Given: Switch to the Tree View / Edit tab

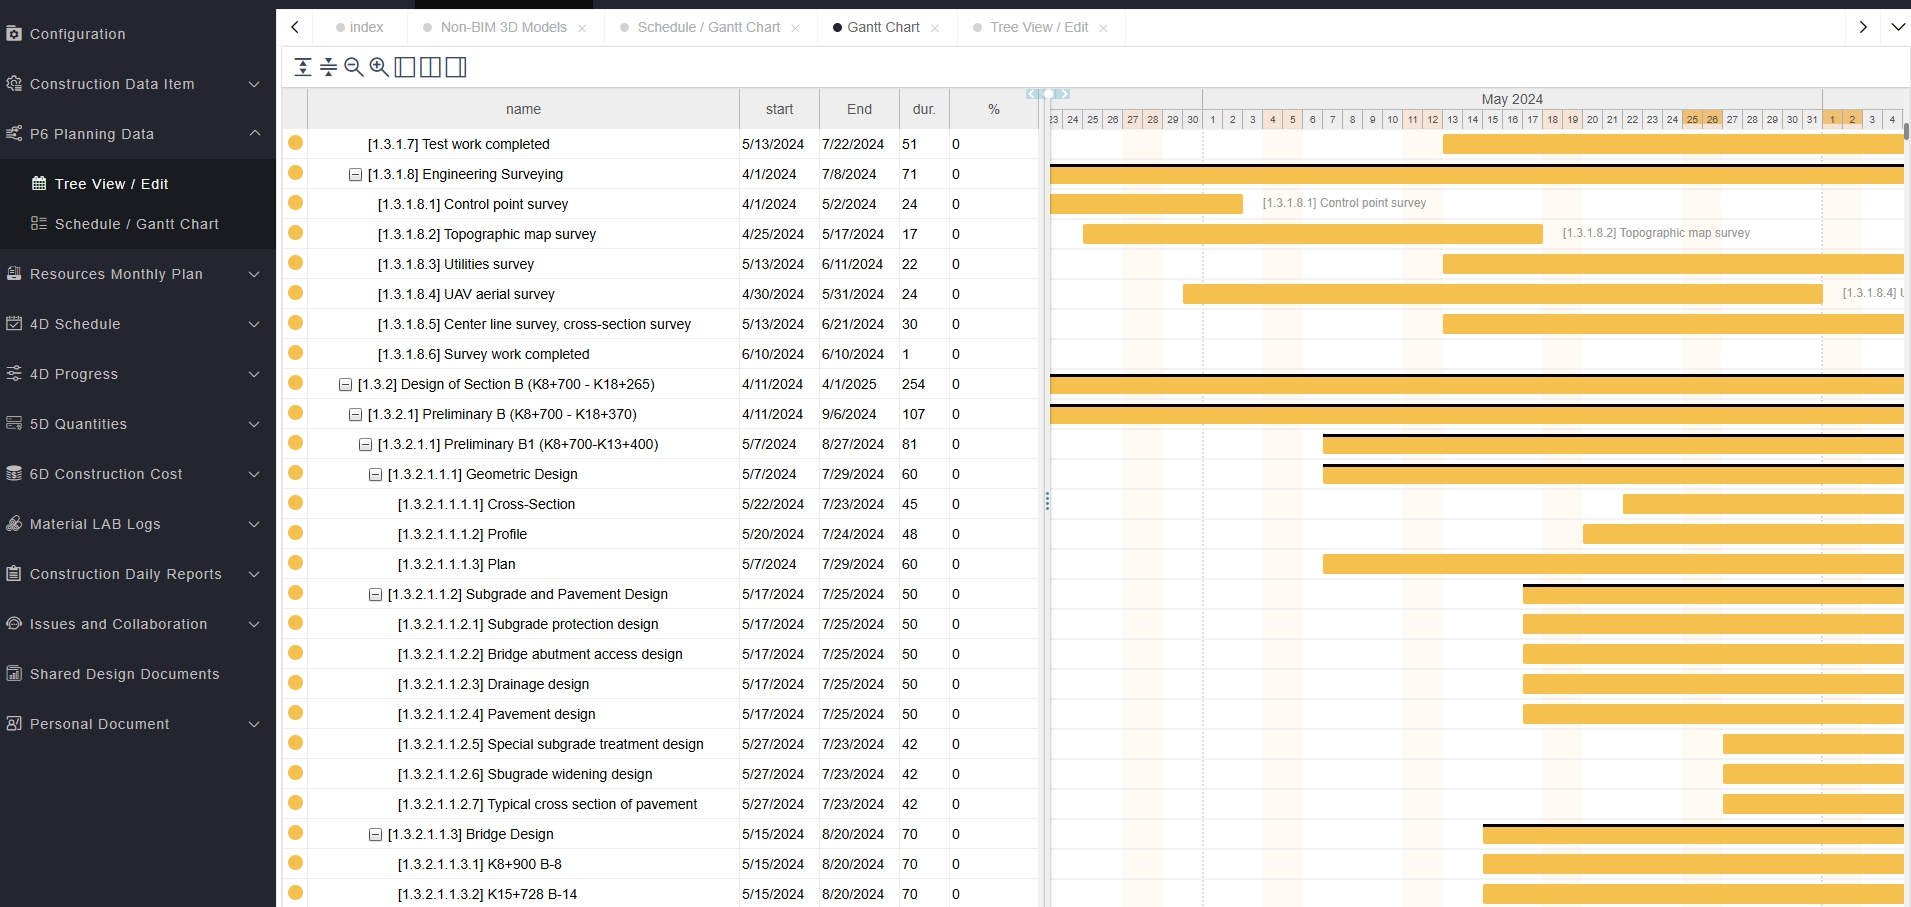Looking at the screenshot, I should click(x=1039, y=27).
